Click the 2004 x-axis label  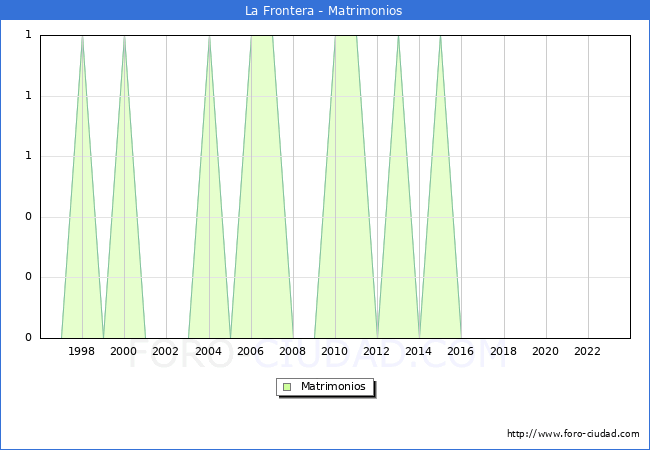pos(208,351)
